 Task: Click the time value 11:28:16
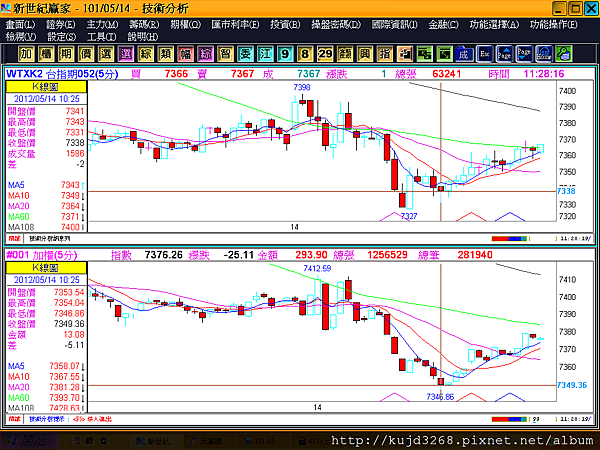[543, 74]
